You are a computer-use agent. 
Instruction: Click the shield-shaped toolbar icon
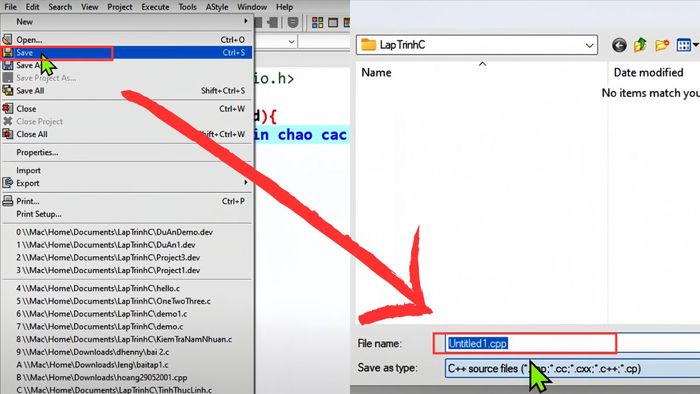293,22
